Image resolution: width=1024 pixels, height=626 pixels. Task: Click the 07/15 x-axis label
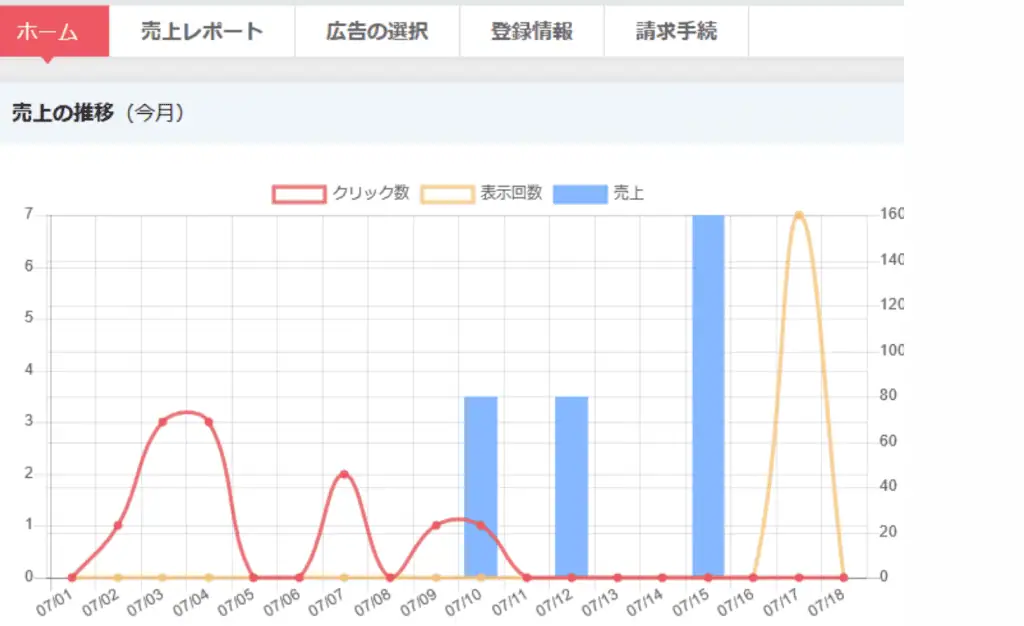pos(690,603)
